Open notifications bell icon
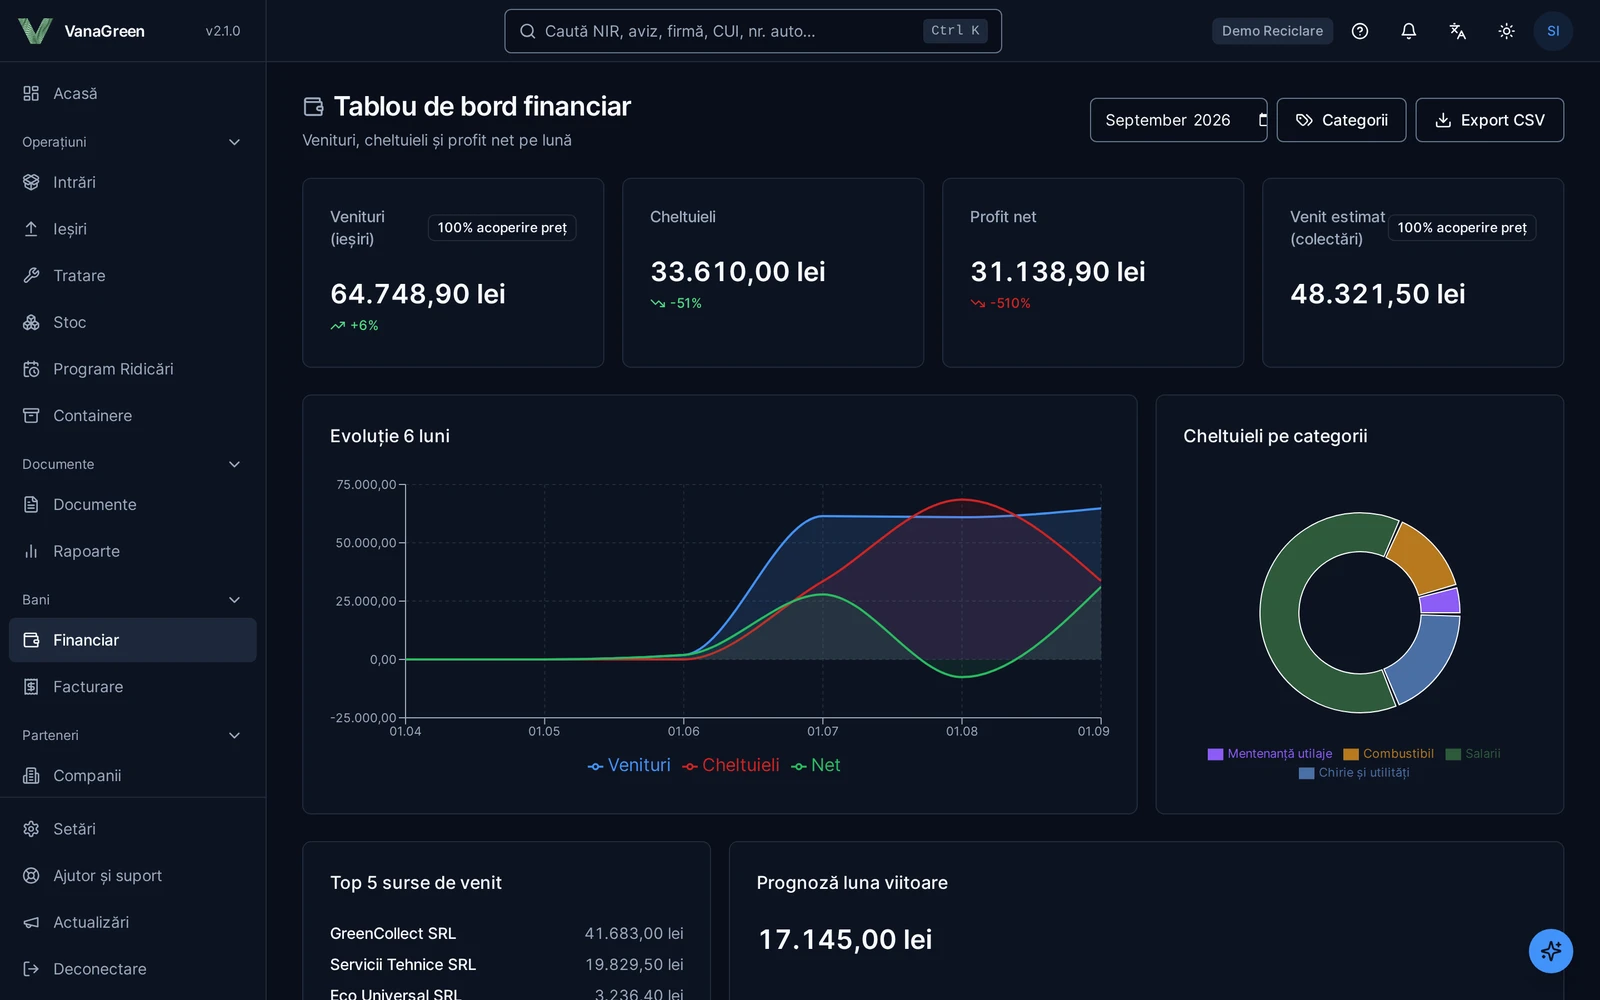The height and width of the screenshot is (1000, 1600). pyautogui.click(x=1409, y=31)
